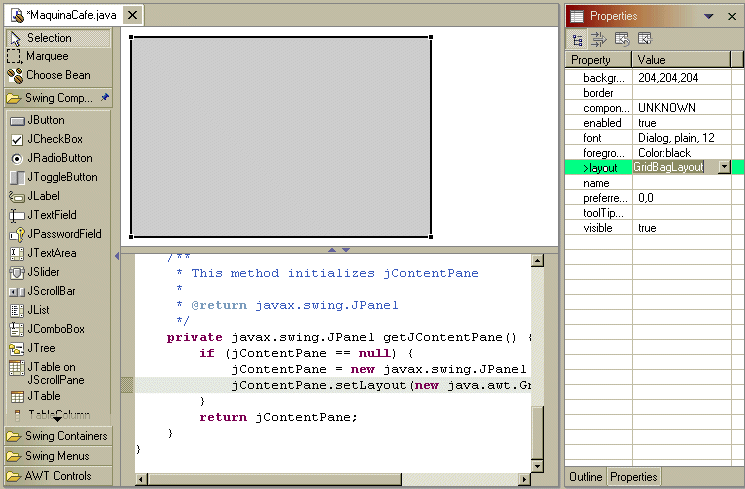Click the horizontal scrollbar thumb in source
This screenshot has height=489, width=745.
[275, 479]
